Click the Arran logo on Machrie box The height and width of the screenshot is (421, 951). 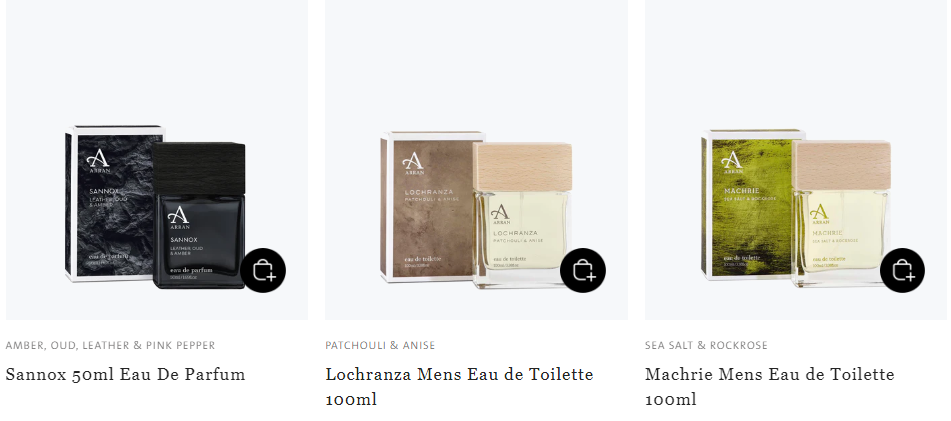point(731,162)
